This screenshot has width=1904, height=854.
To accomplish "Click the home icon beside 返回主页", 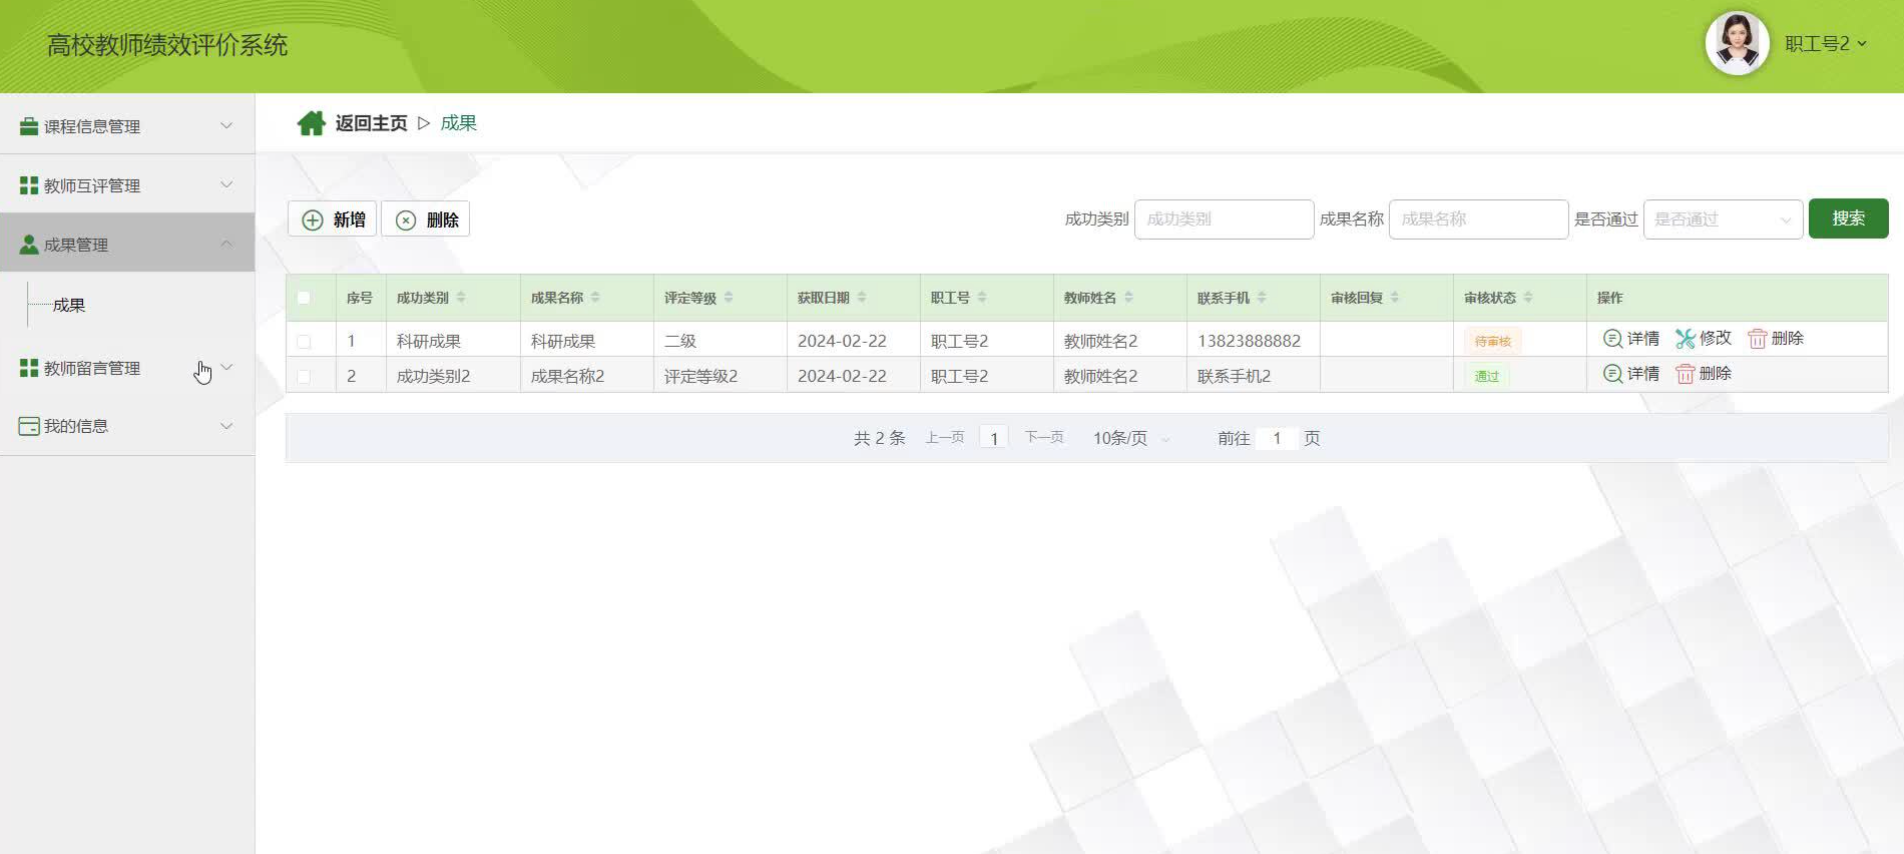I will pos(311,123).
